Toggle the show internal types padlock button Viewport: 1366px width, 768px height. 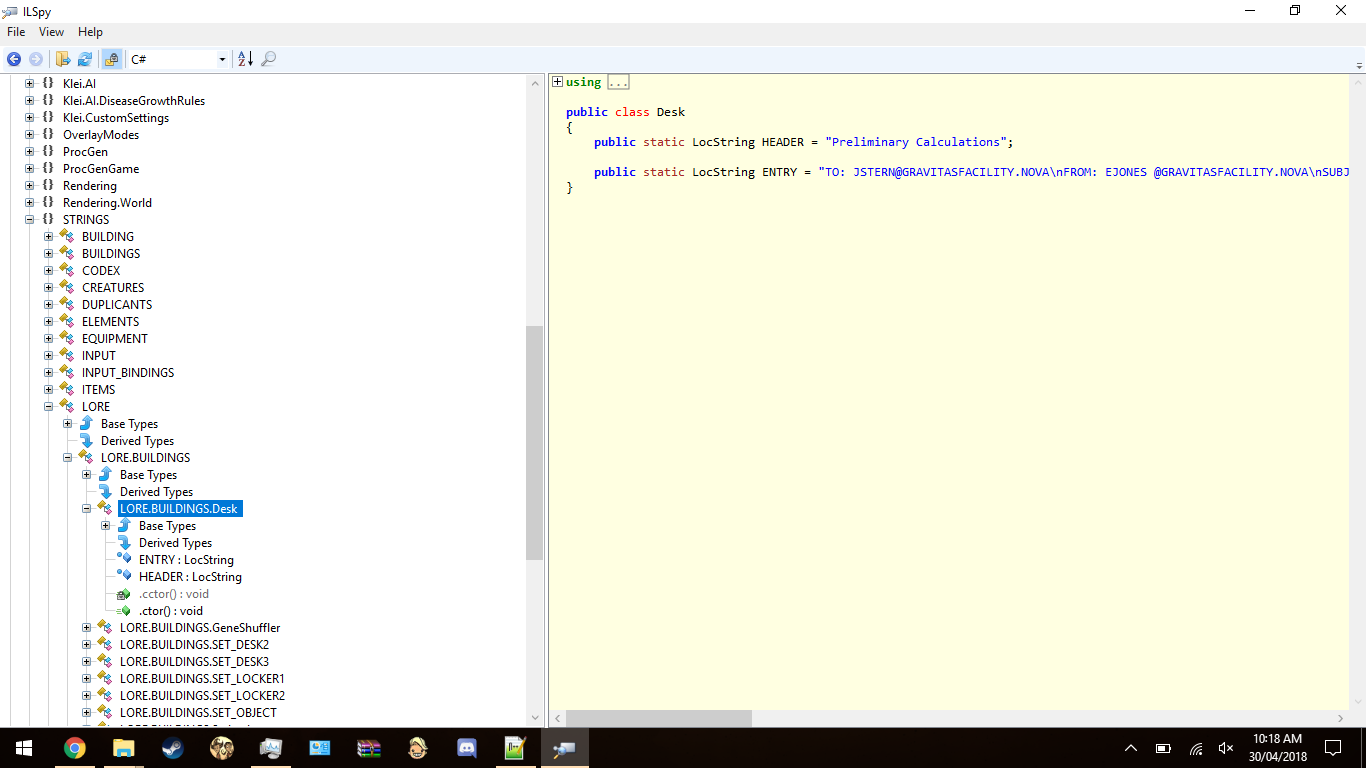click(111, 60)
